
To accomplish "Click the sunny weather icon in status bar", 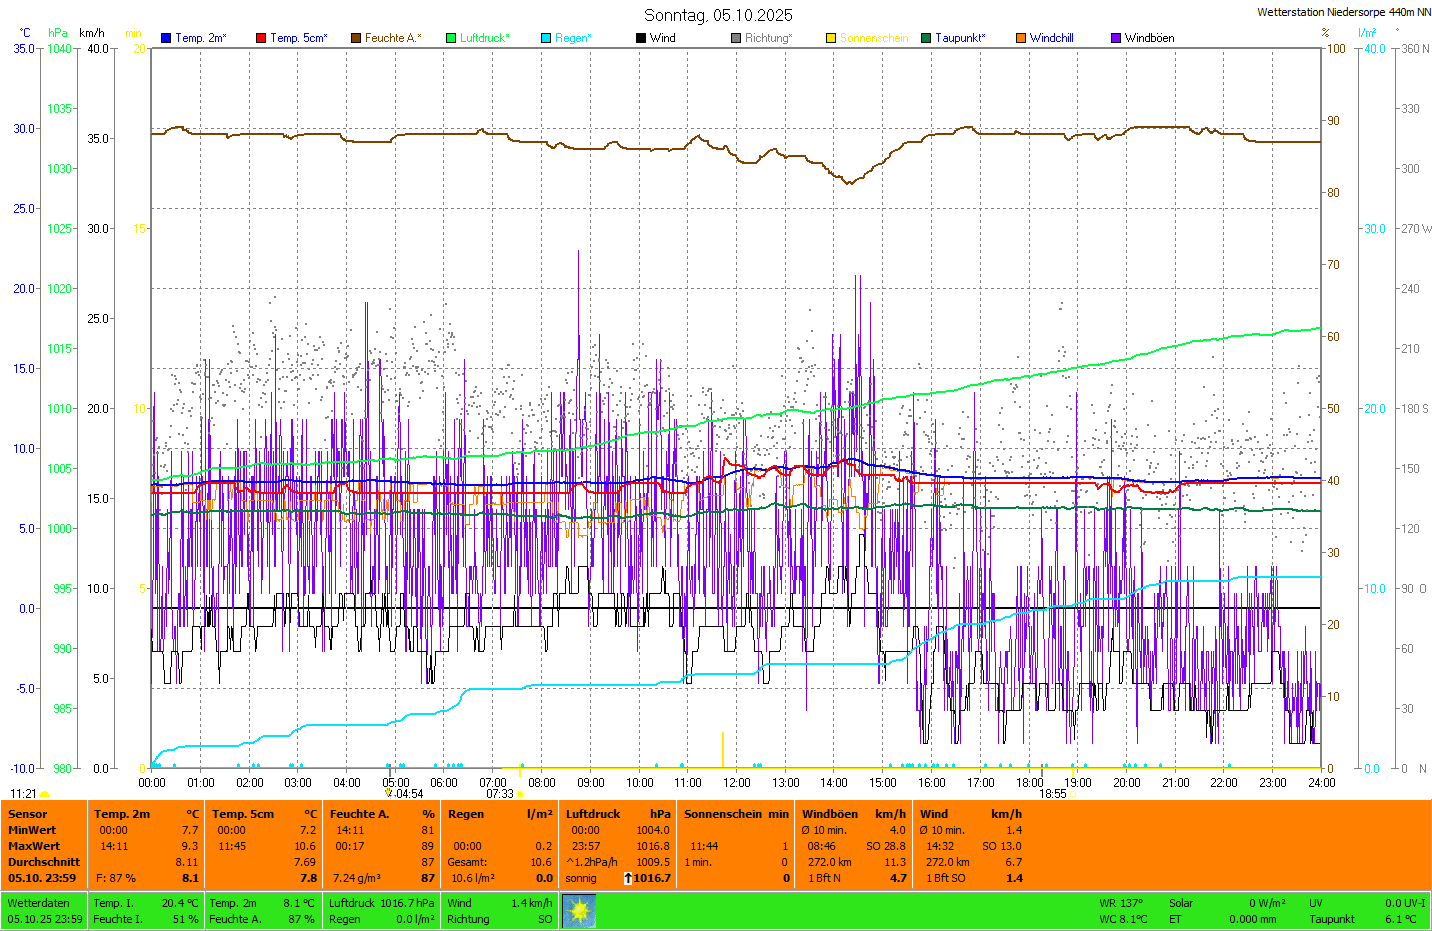I will pyautogui.click(x=579, y=911).
